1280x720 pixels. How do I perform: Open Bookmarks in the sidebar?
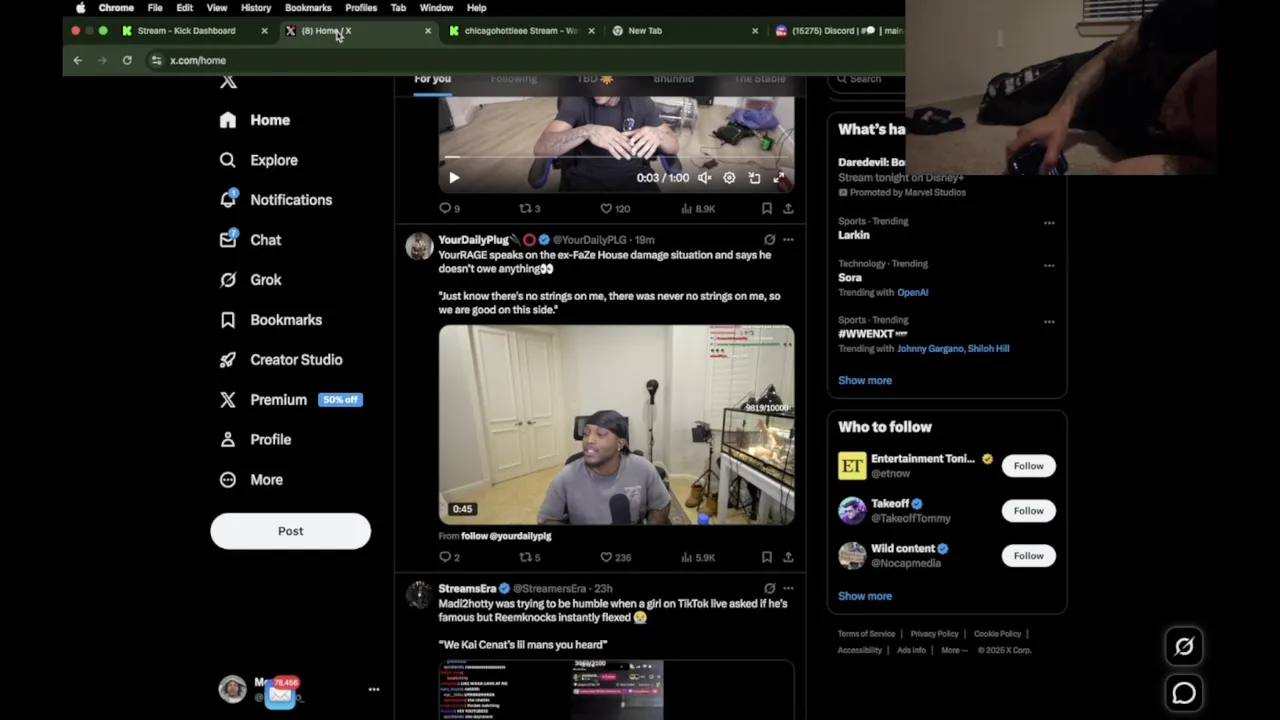(272, 320)
